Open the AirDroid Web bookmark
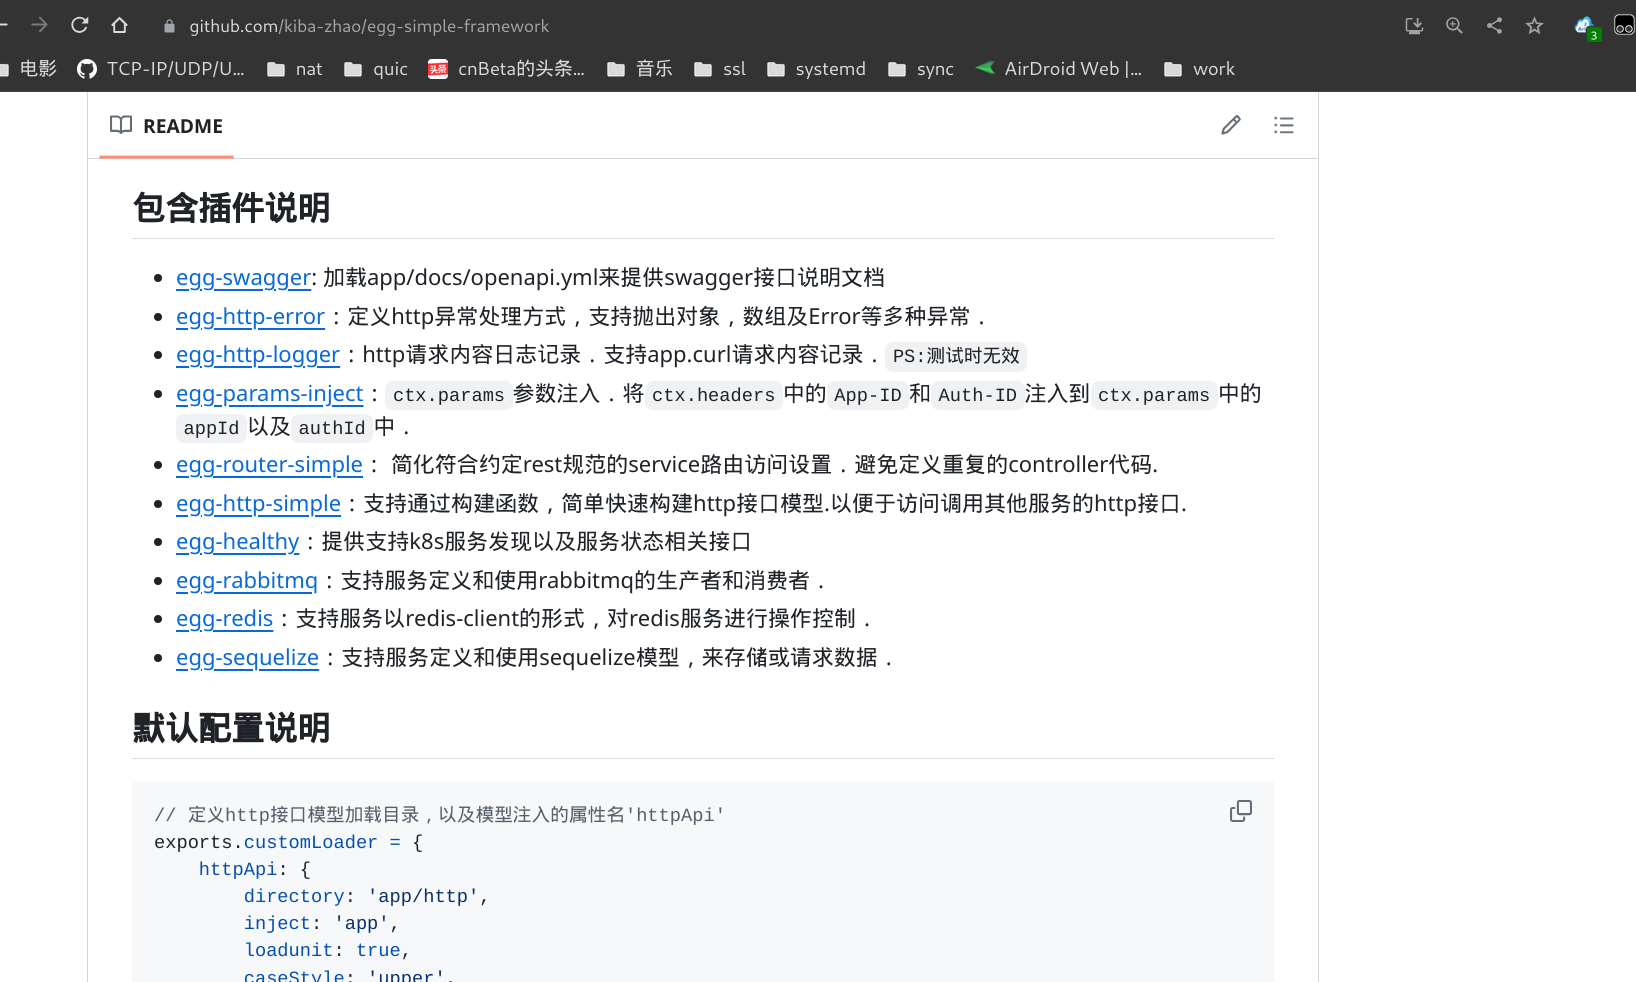This screenshot has width=1636, height=982. [1059, 69]
